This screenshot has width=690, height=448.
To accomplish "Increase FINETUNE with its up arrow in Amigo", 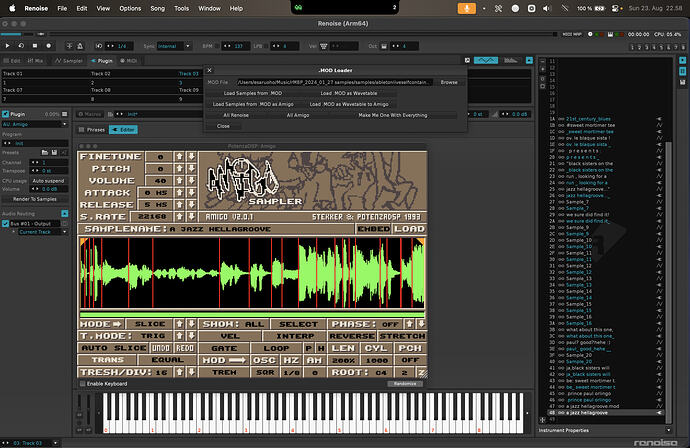I will (180, 157).
